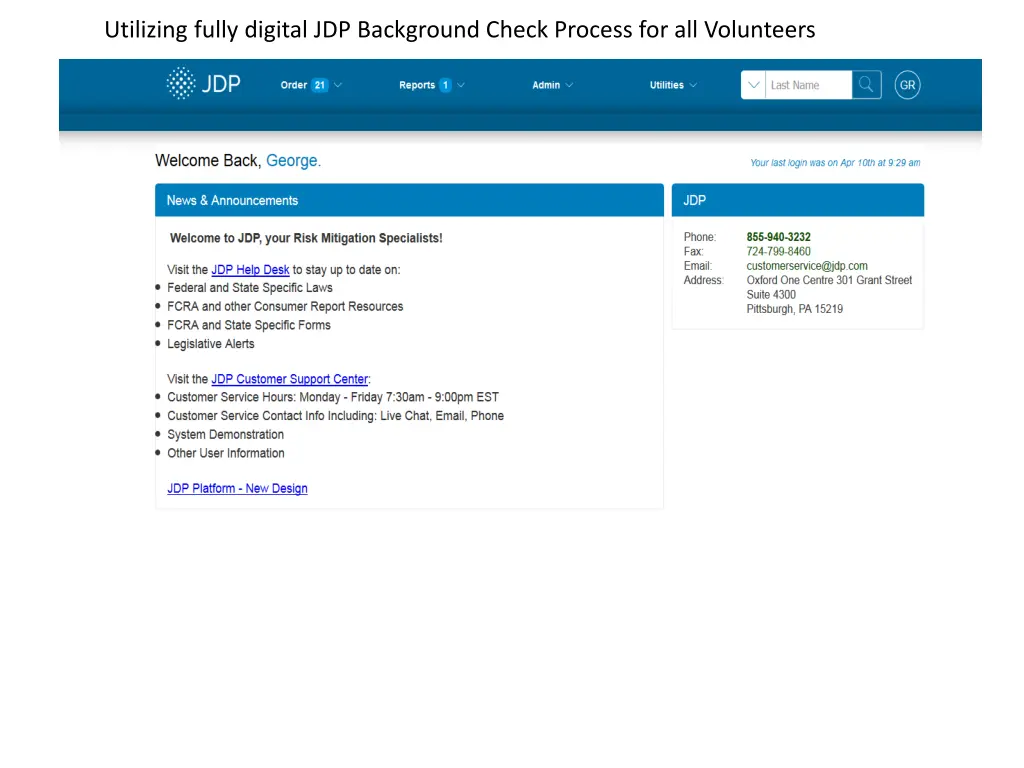Image resolution: width=1024 pixels, height=768 pixels.
Task: Click the 'Pittsburgh, PA 15219' address line
Action: tap(795, 309)
